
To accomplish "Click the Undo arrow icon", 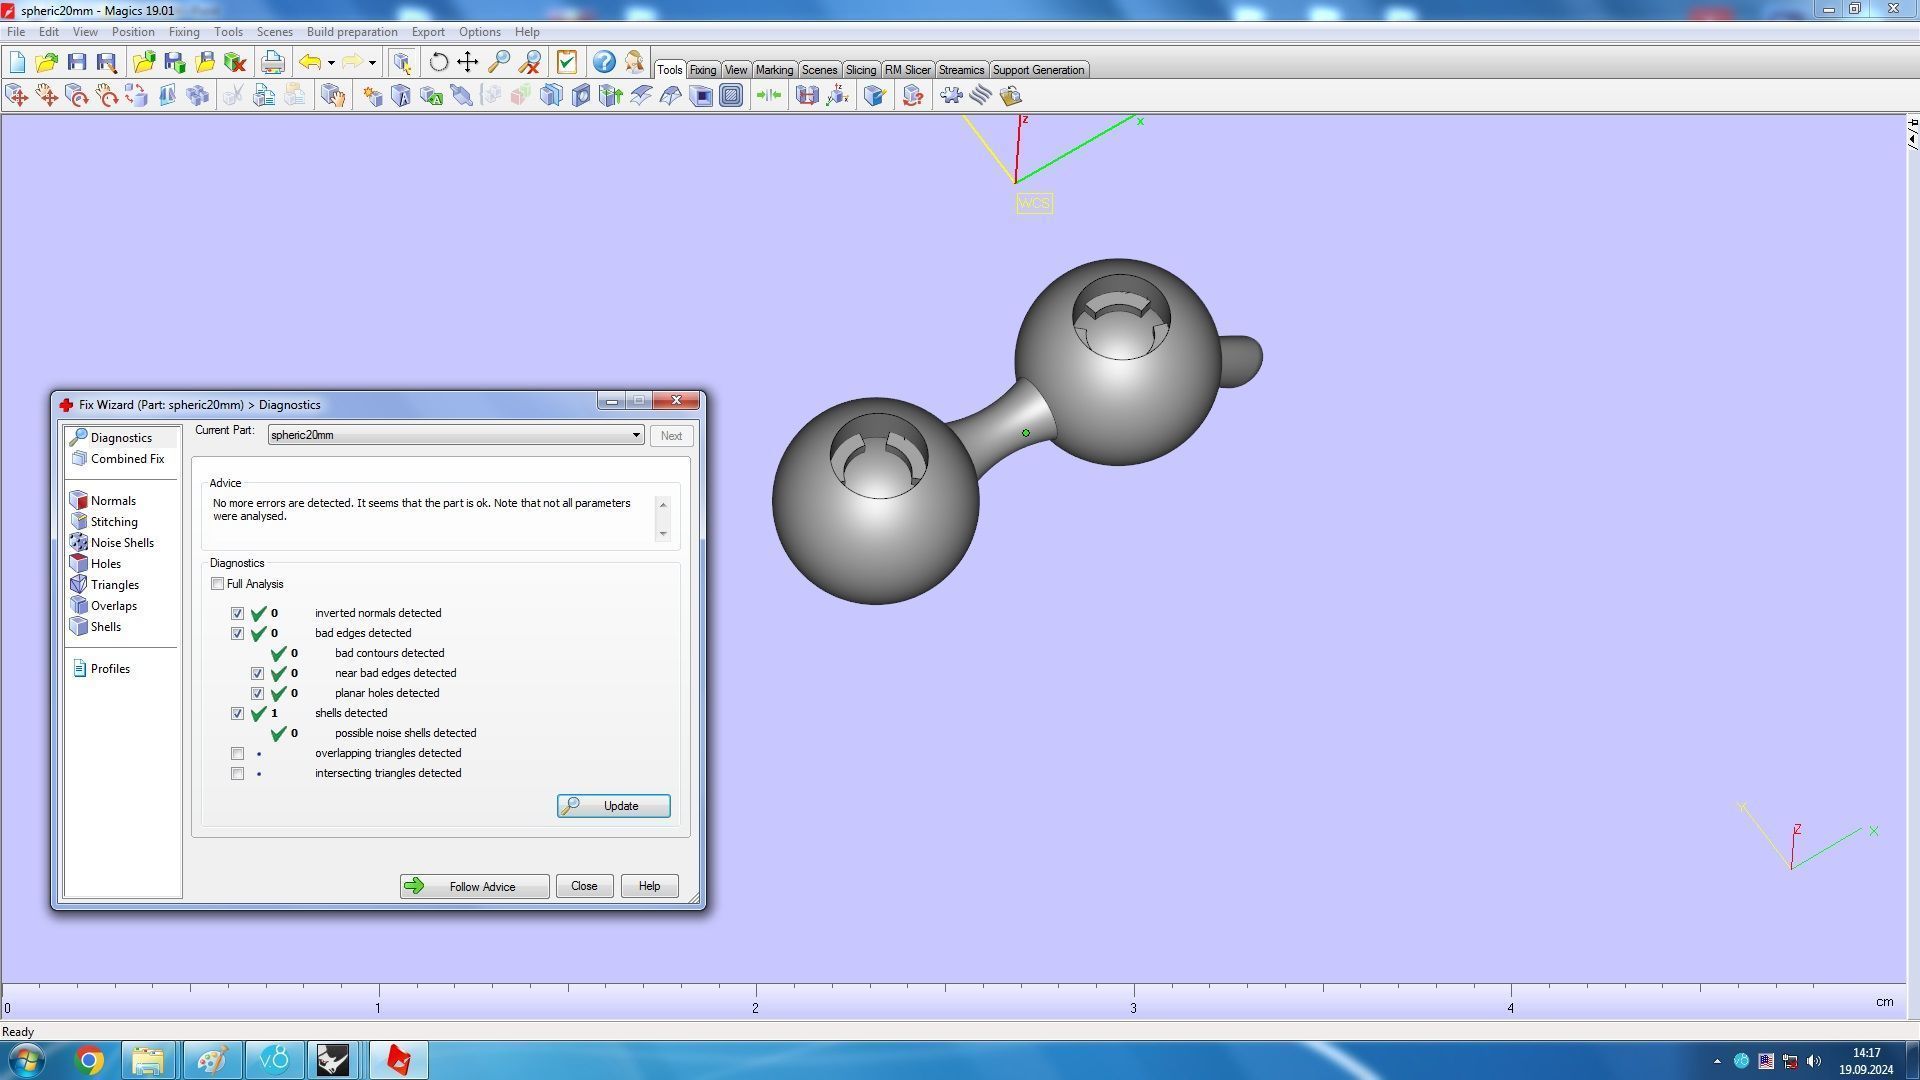I will click(310, 63).
